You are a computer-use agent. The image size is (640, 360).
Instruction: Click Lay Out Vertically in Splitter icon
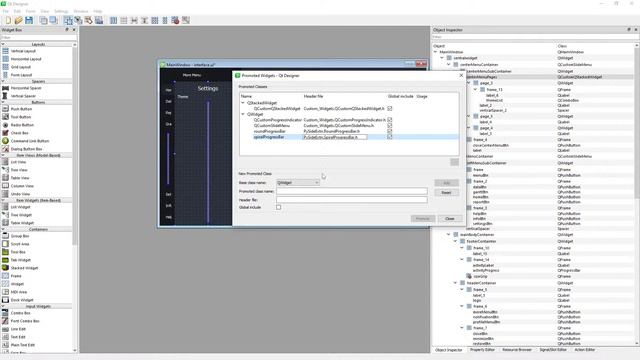pyautogui.click(x=144, y=20)
